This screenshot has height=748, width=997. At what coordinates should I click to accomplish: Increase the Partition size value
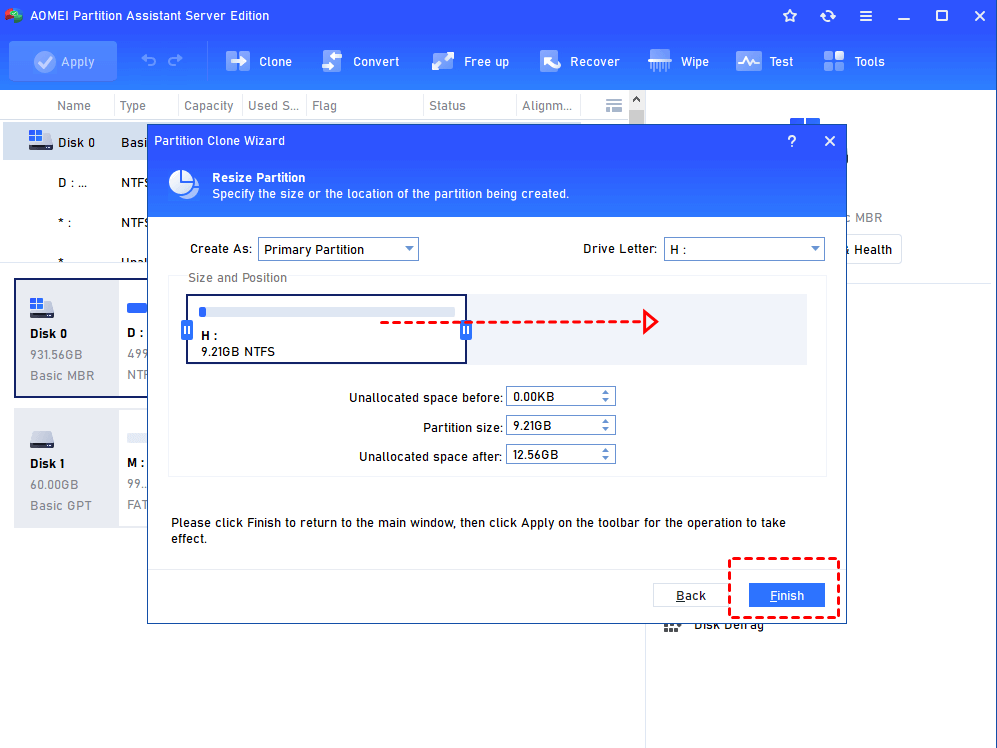pyautogui.click(x=605, y=421)
